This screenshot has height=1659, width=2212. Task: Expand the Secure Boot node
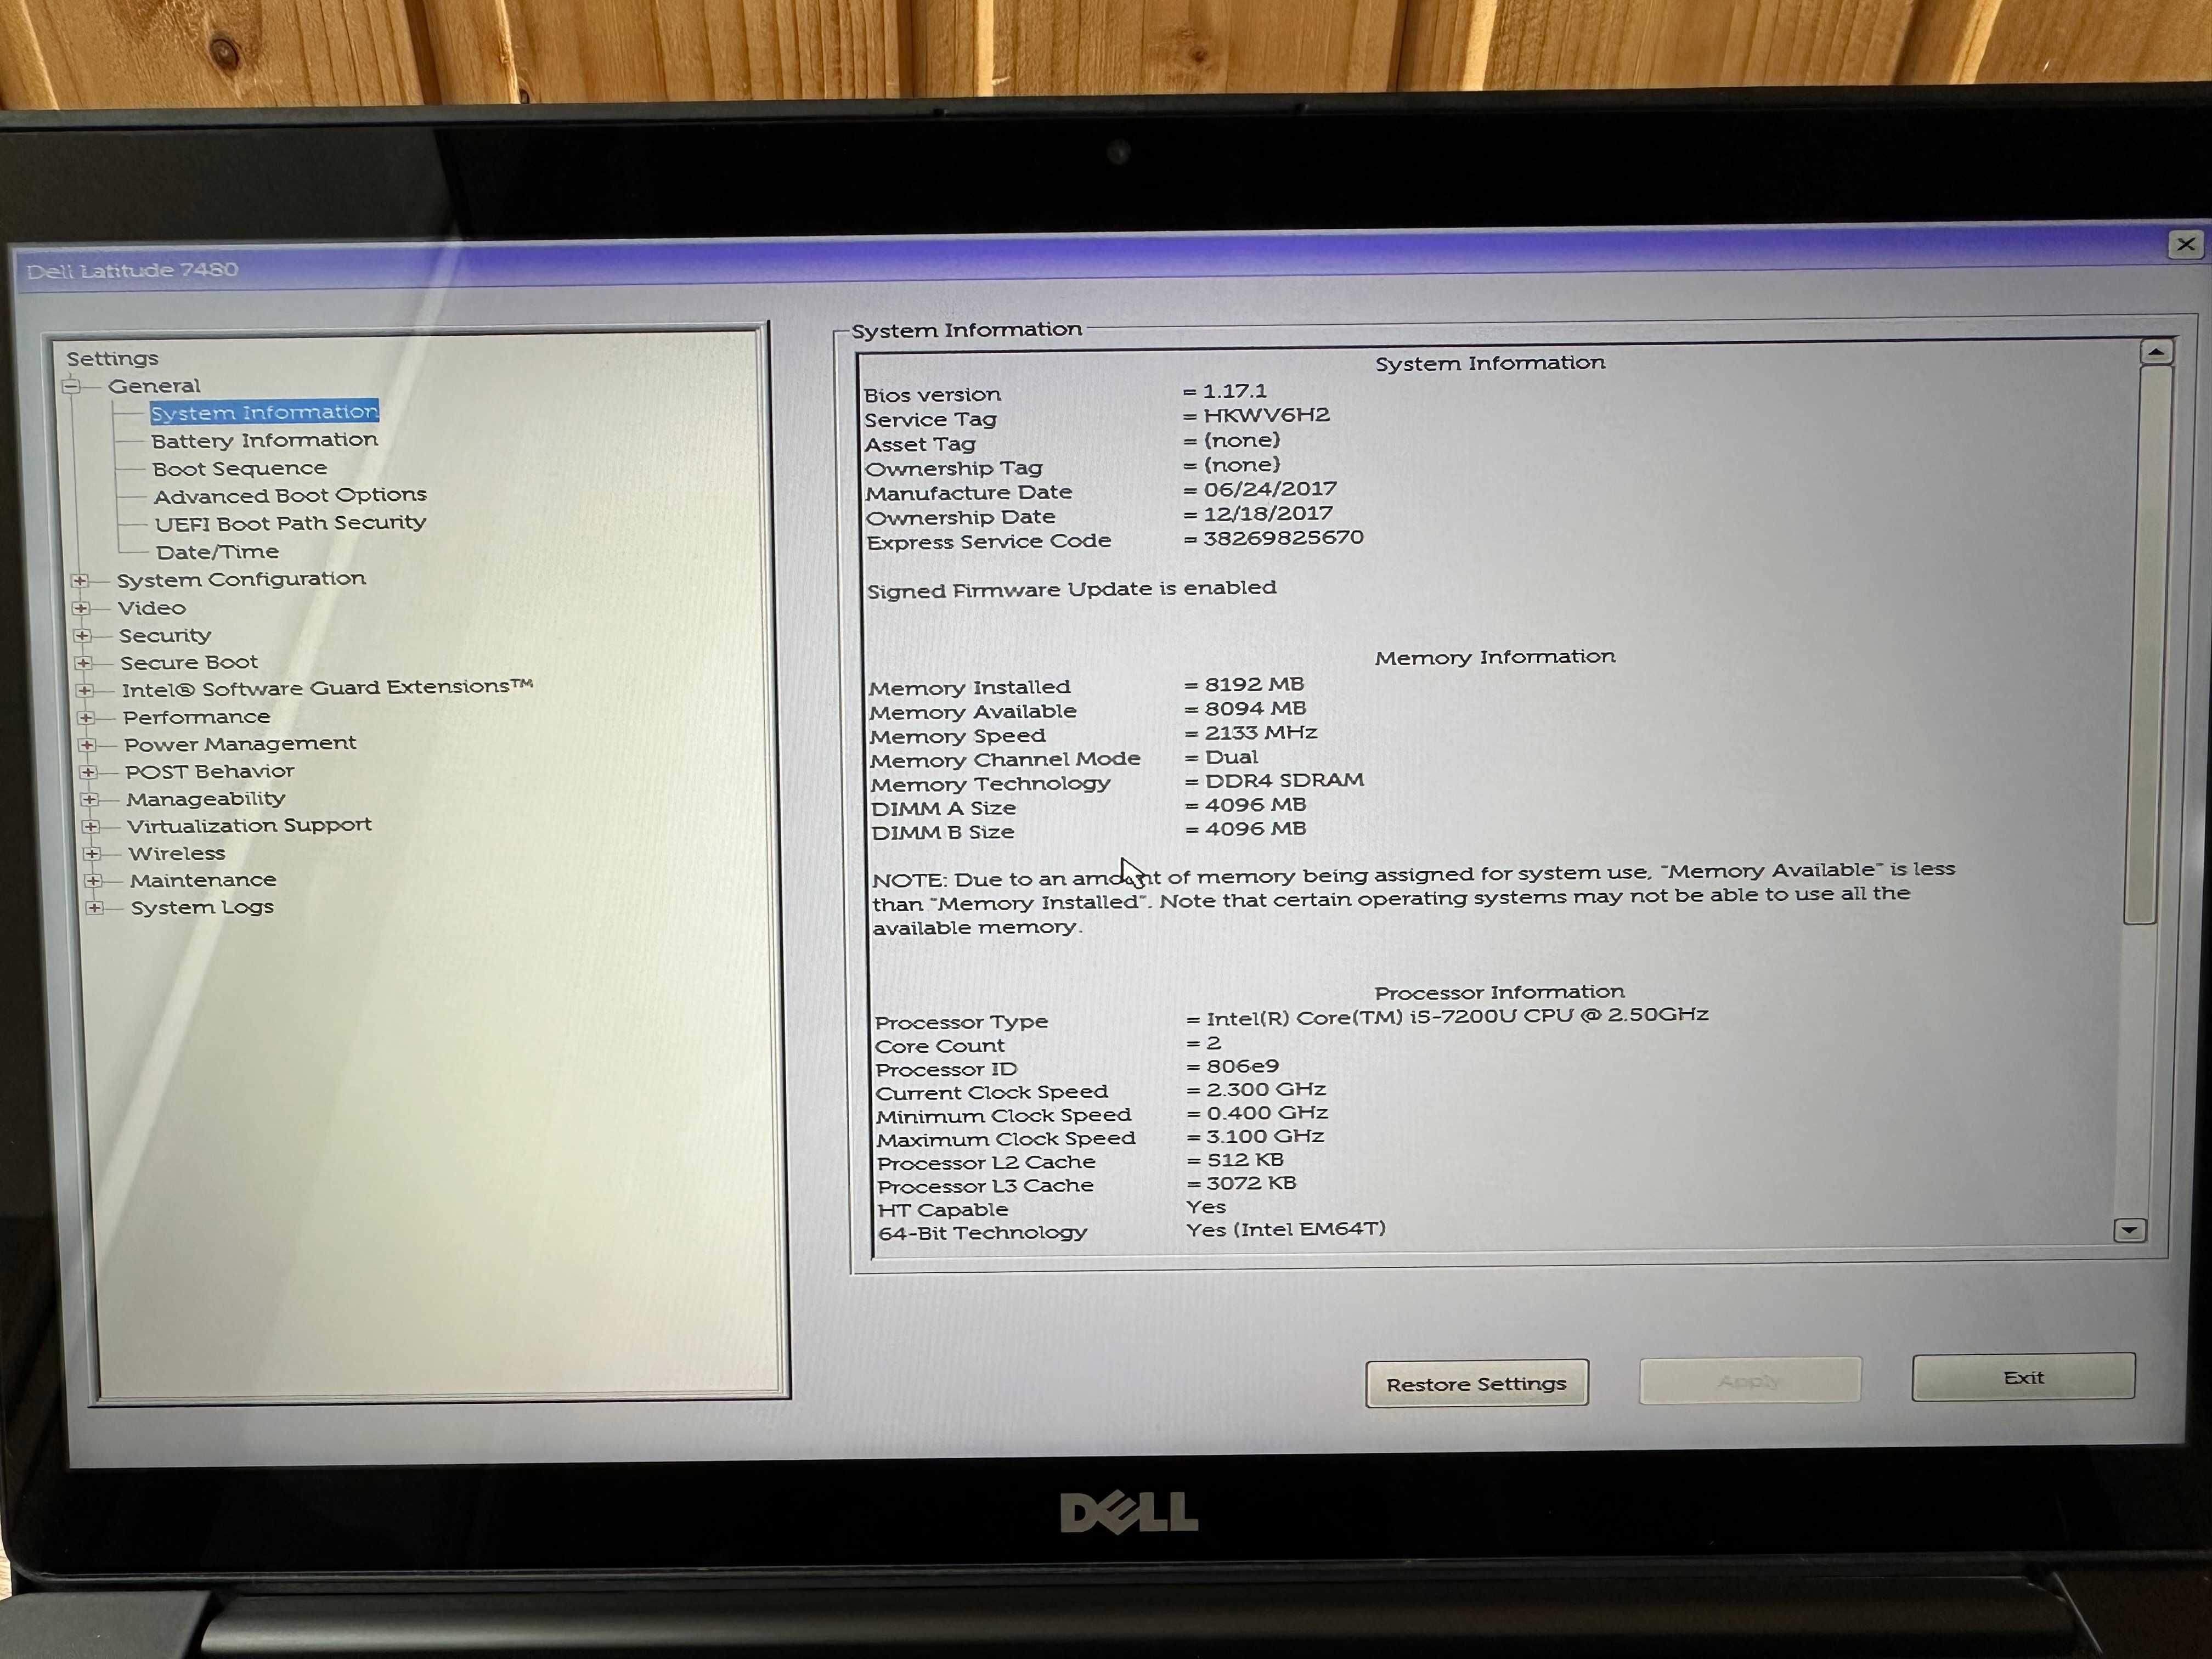click(x=84, y=662)
